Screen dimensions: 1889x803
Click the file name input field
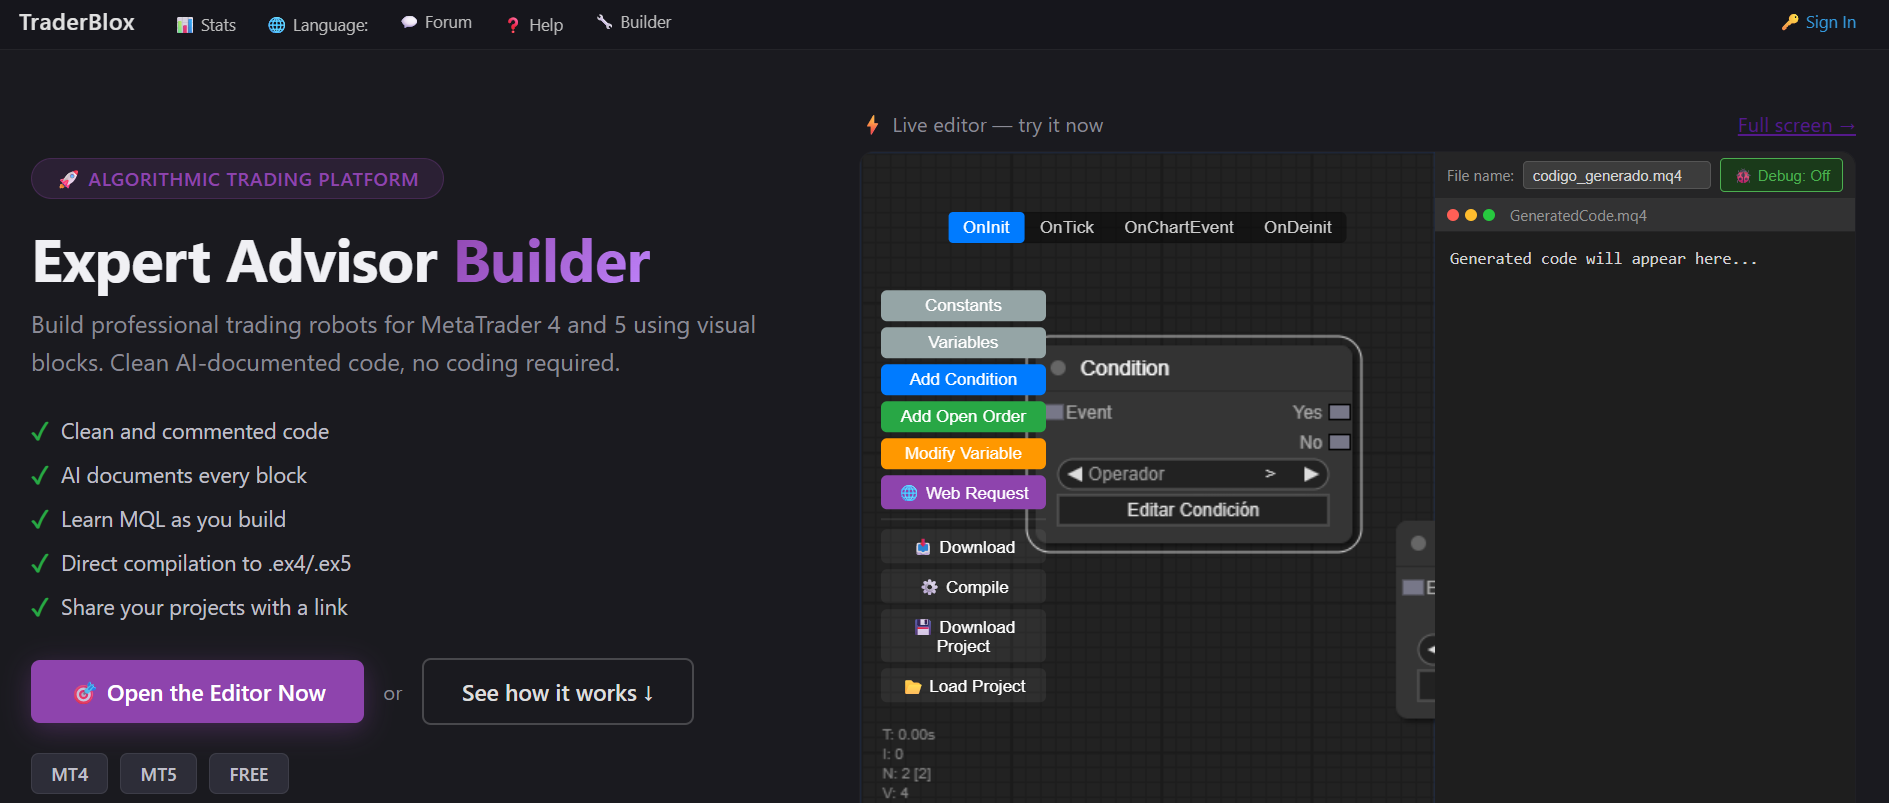[x=1616, y=176]
